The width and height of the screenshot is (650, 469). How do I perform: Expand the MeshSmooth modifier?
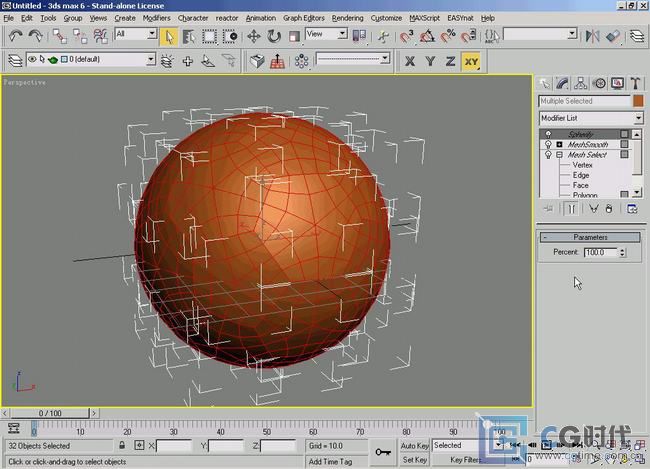[559, 144]
